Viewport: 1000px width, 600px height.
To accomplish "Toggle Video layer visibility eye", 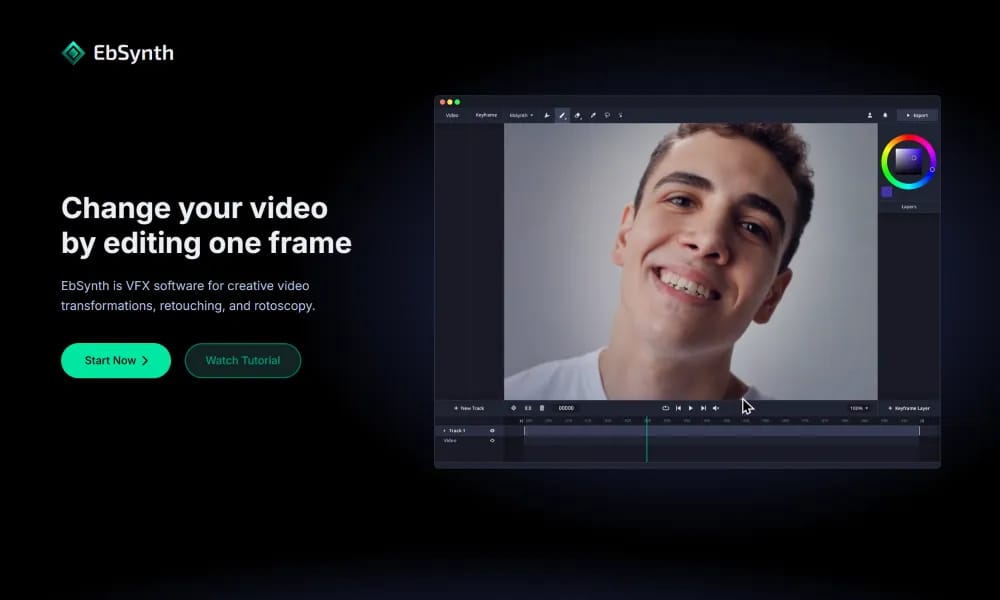I will coord(492,441).
